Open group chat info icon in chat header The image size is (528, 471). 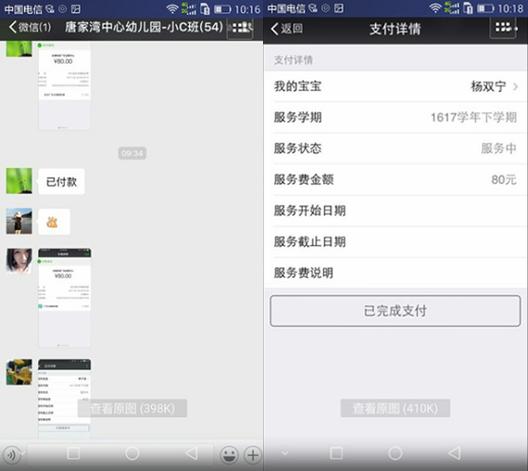pos(241,27)
